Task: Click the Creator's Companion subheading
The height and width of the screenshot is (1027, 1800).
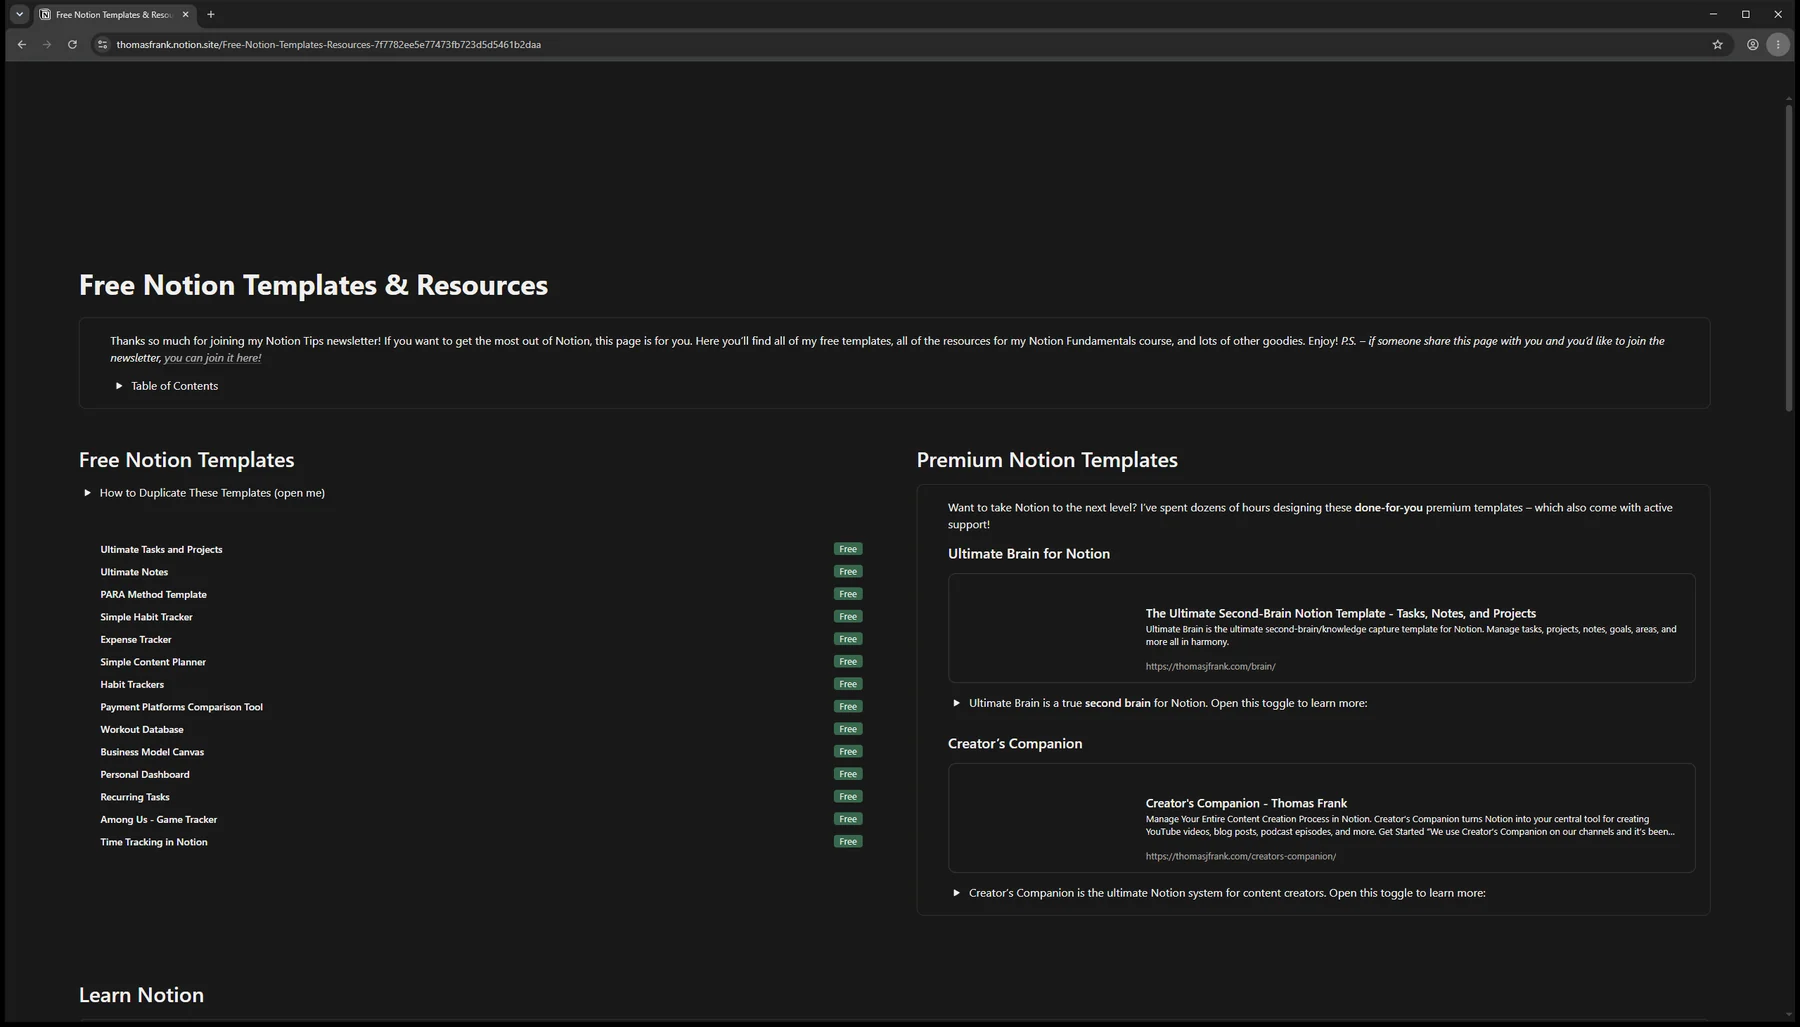Action: (x=1015, y=744)
